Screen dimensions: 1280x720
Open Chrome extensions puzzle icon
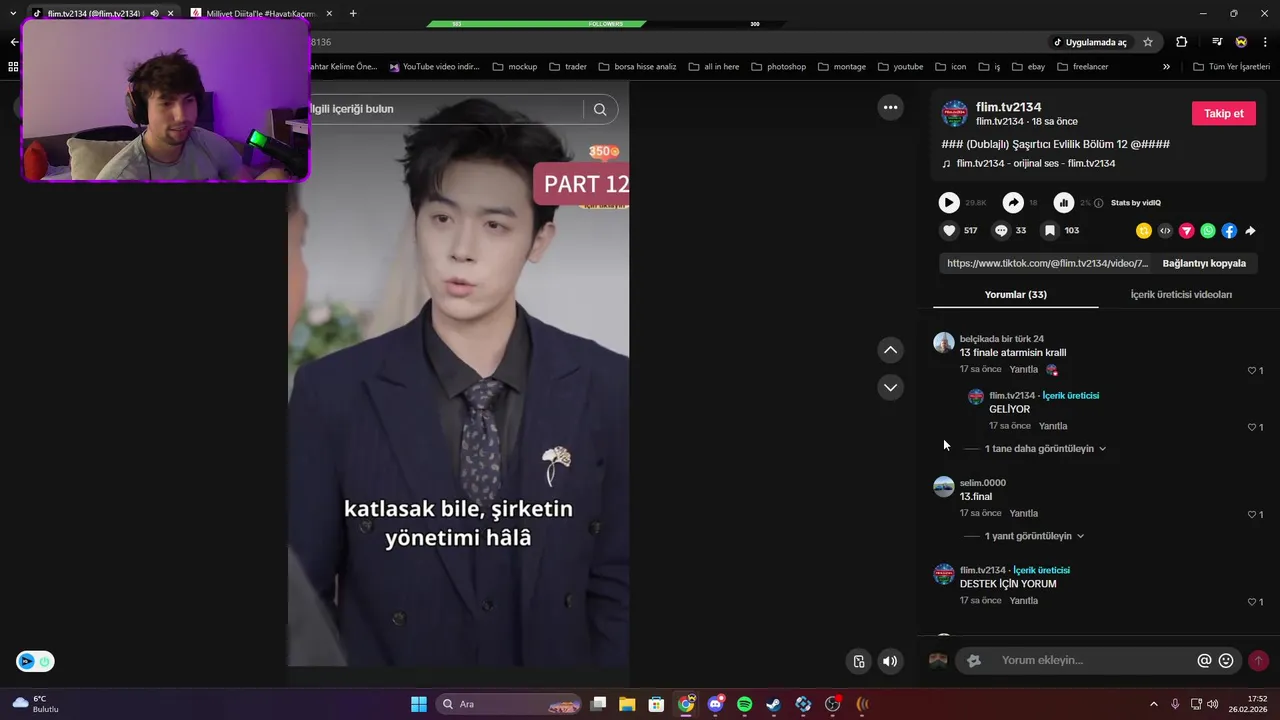[1182, 42]
